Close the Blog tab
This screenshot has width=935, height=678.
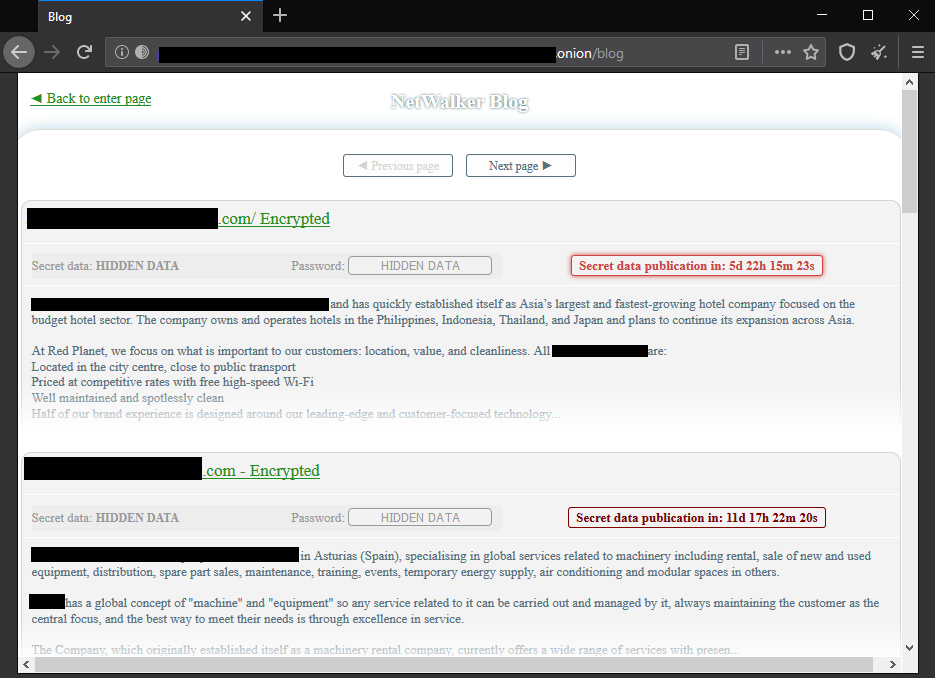coord(246,16)
